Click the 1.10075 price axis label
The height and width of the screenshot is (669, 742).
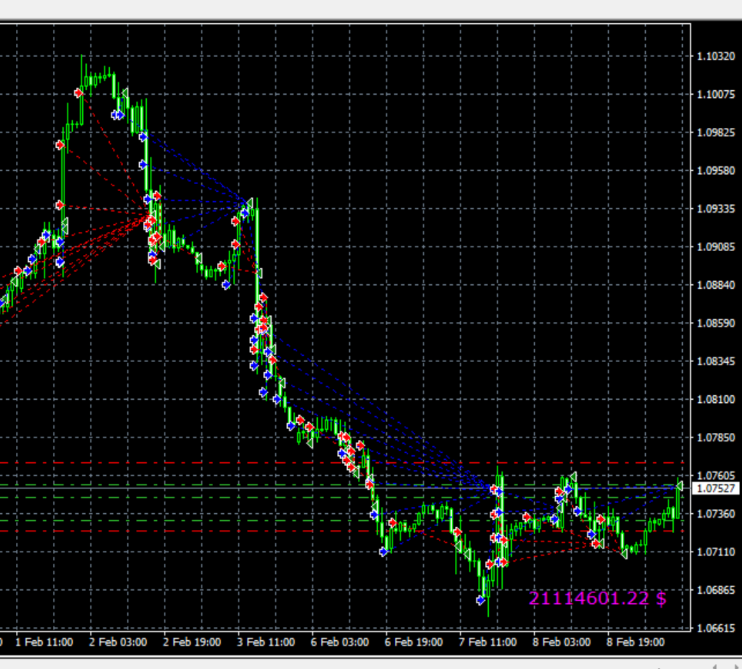click(716, 95)
